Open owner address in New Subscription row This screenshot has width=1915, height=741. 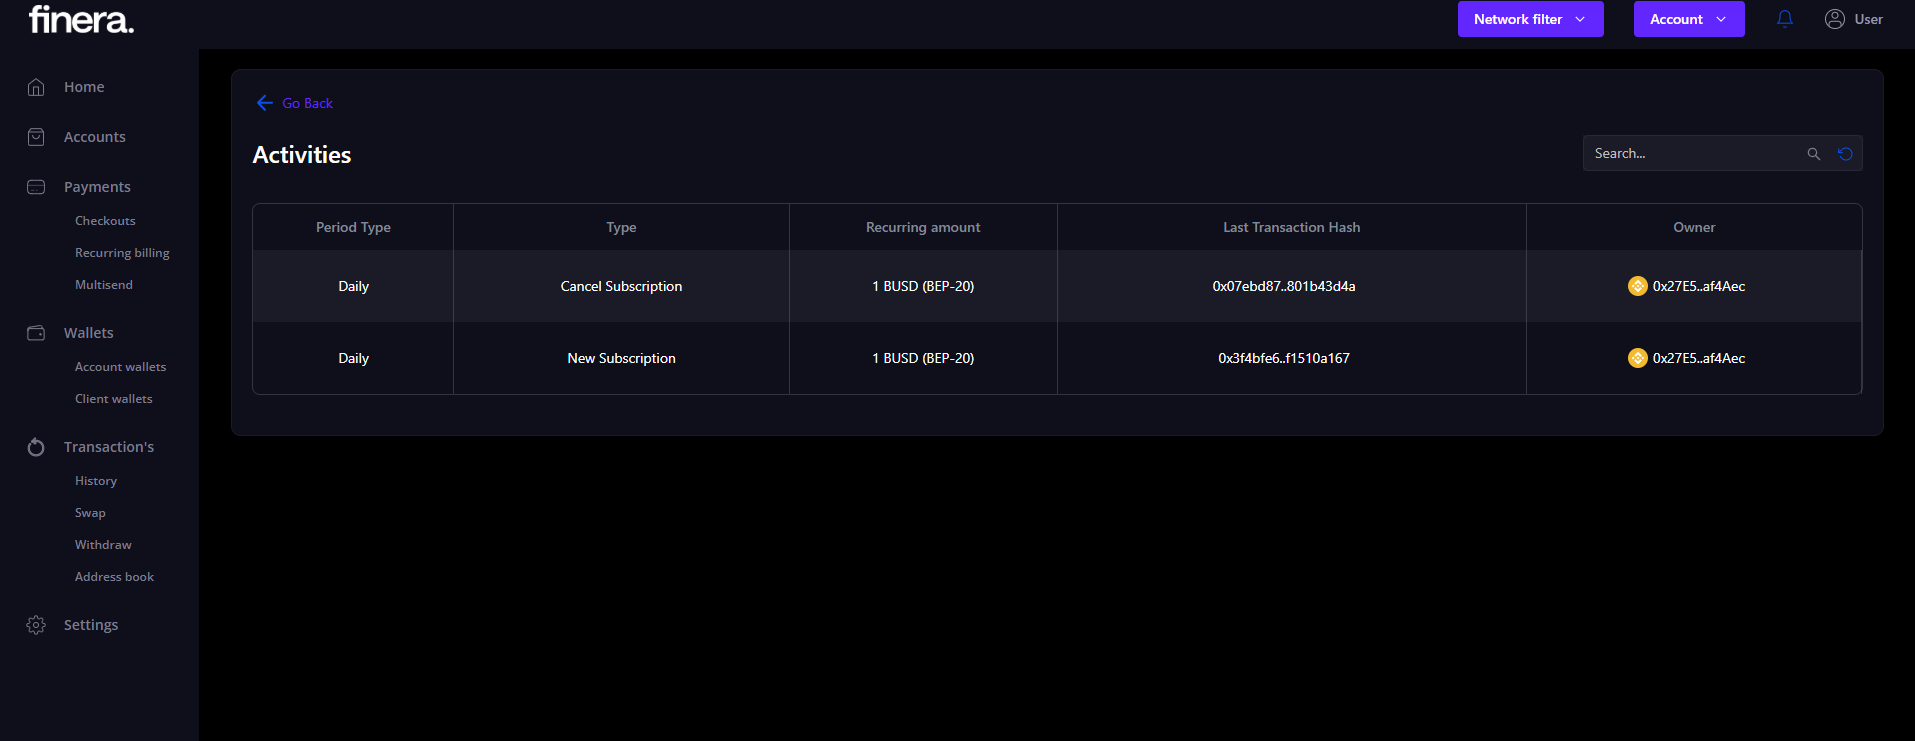[1698, 358]
